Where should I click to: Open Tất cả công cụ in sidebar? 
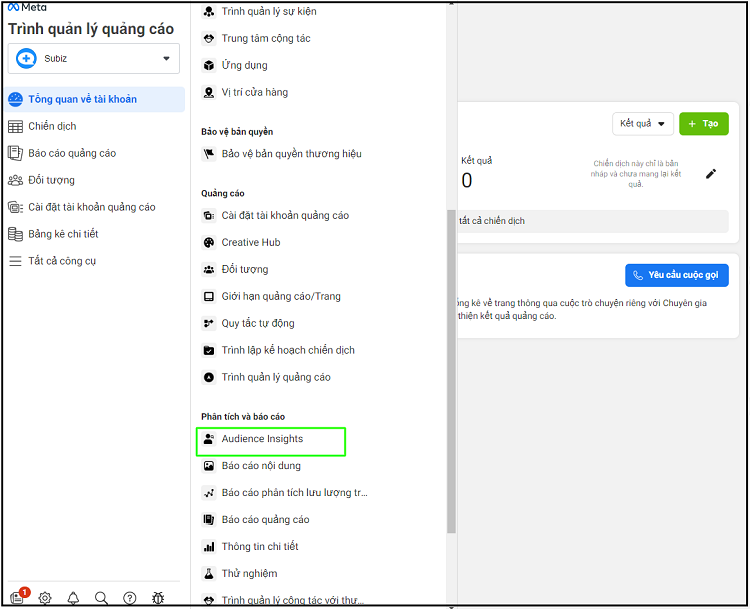62,261
